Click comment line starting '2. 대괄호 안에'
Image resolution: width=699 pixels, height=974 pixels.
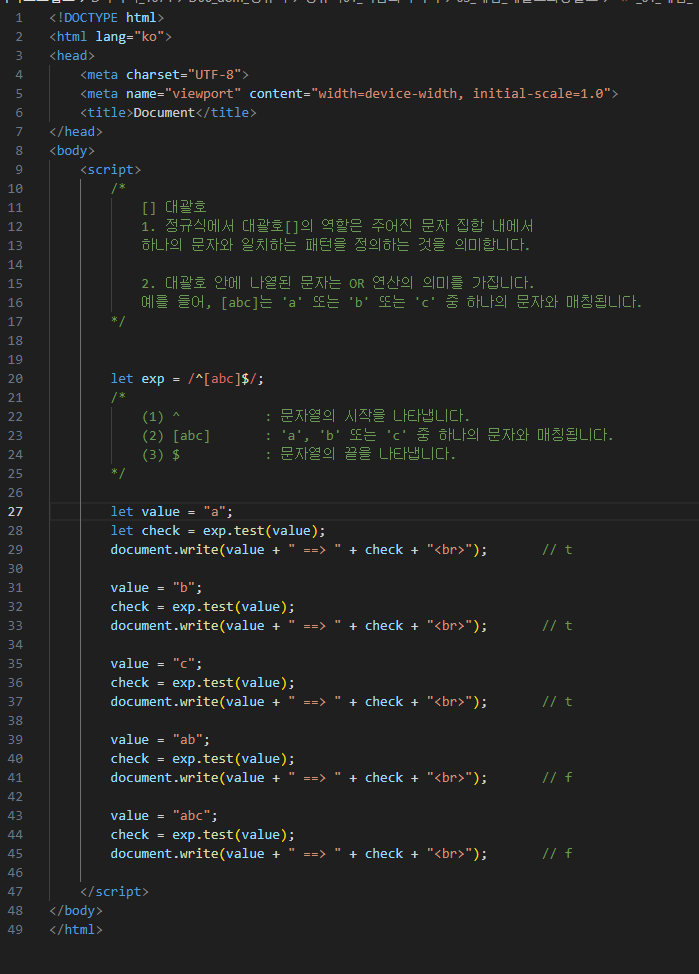coord(338,283)
